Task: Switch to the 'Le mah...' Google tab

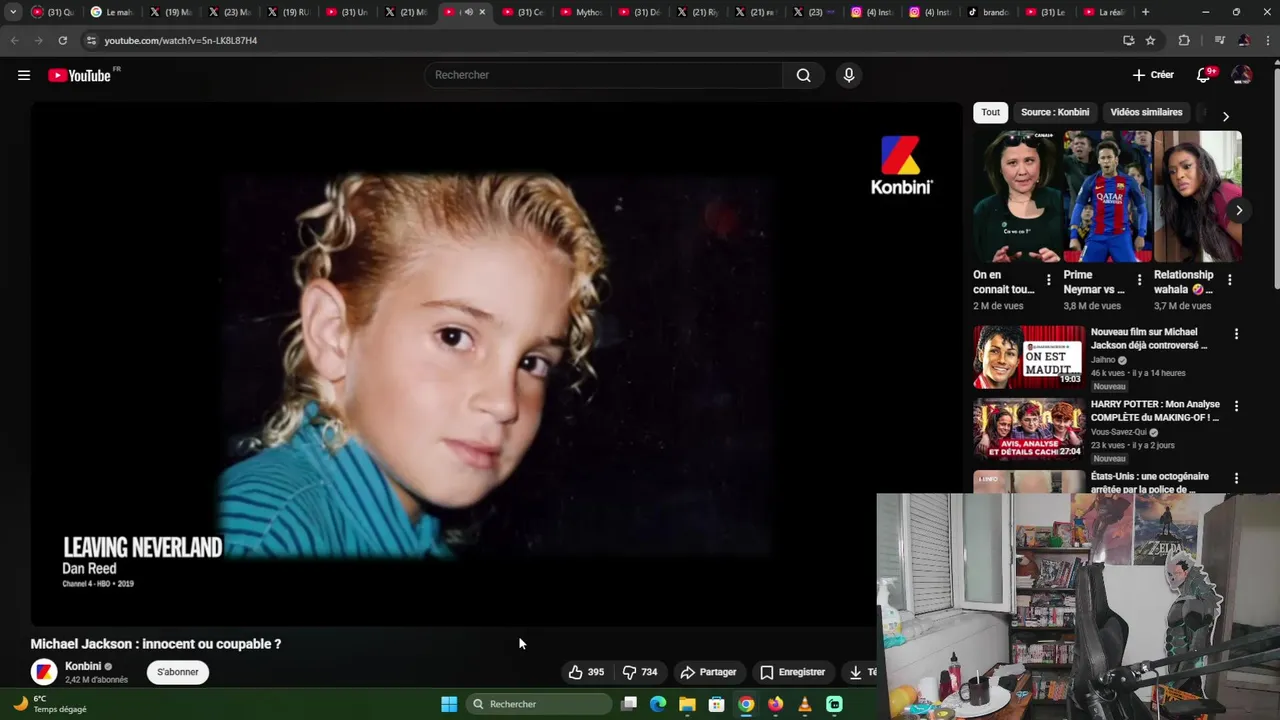Action: coord(111,12)
